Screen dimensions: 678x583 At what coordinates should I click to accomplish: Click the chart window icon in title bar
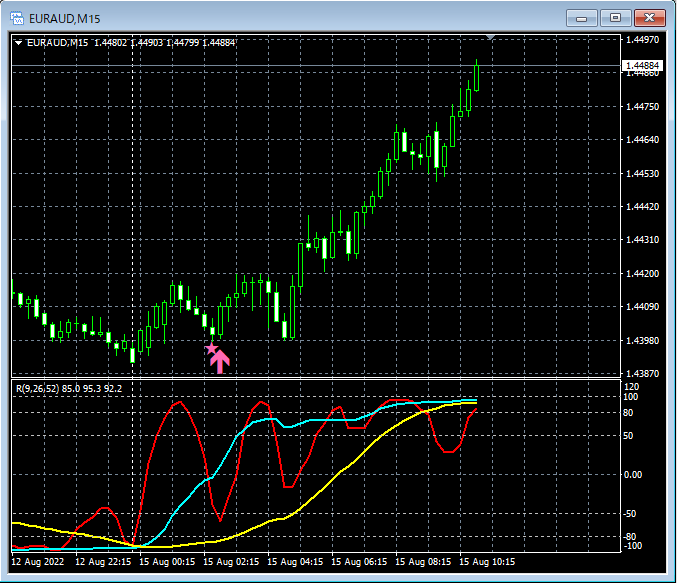[x=17, y=19]
